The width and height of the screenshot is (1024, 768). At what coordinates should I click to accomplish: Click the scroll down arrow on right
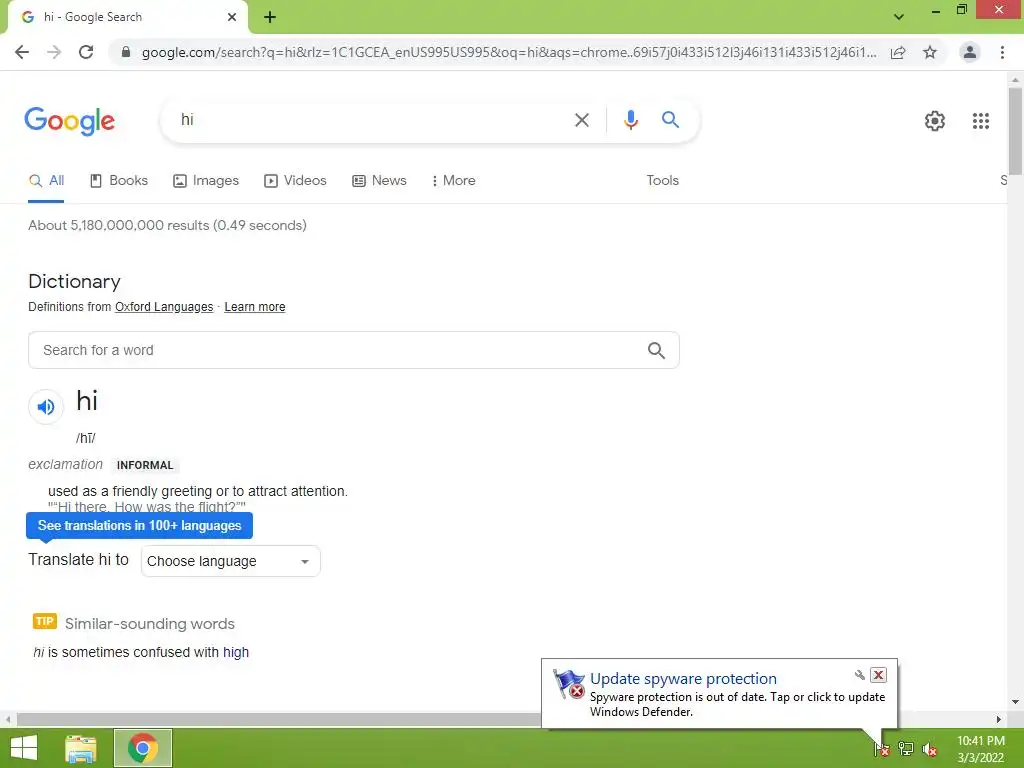point(1015,702)
